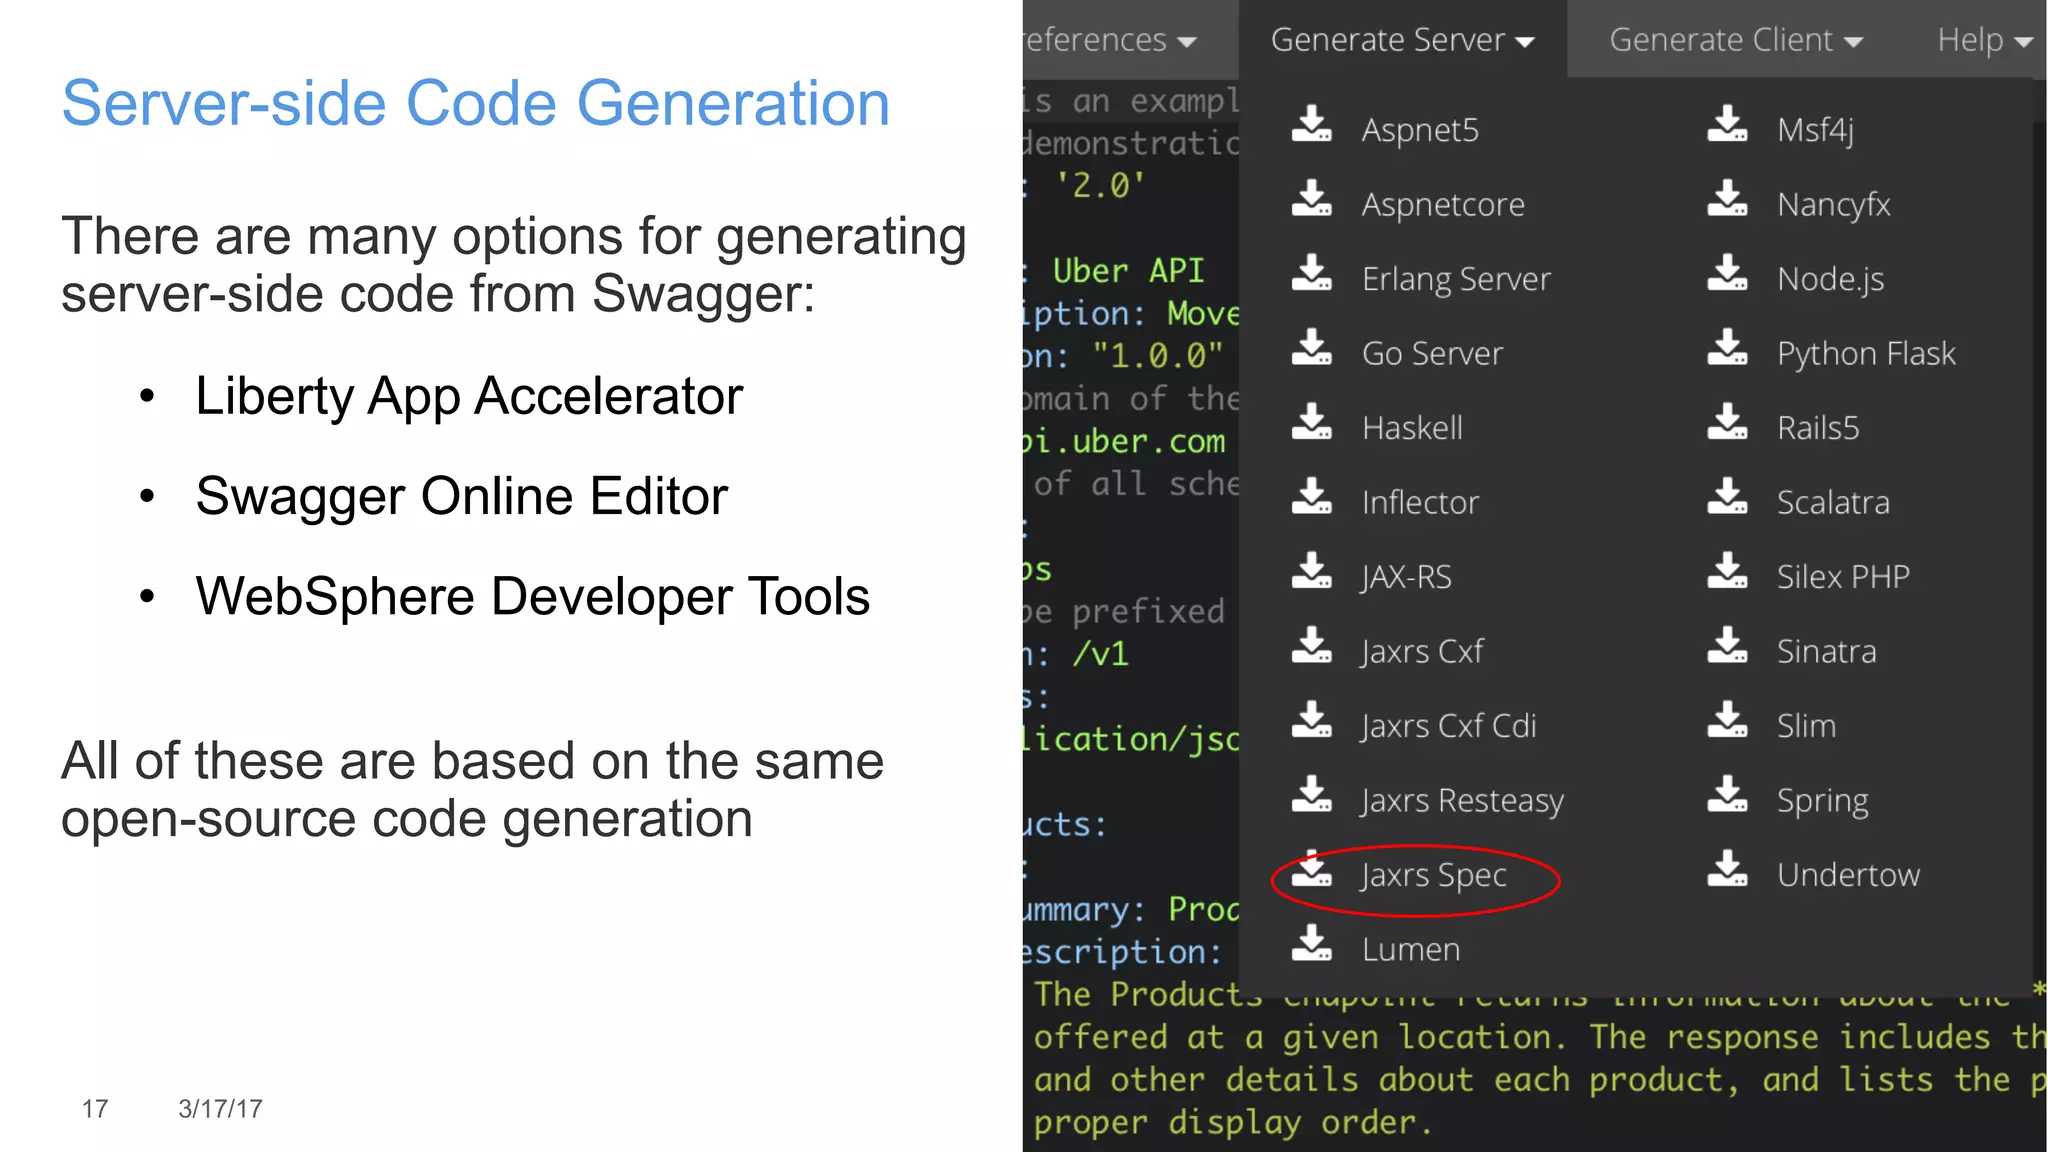The image size is (2048, 1152).
Task: Choose the Rails5 server entry
Action: click(1818, 428)
